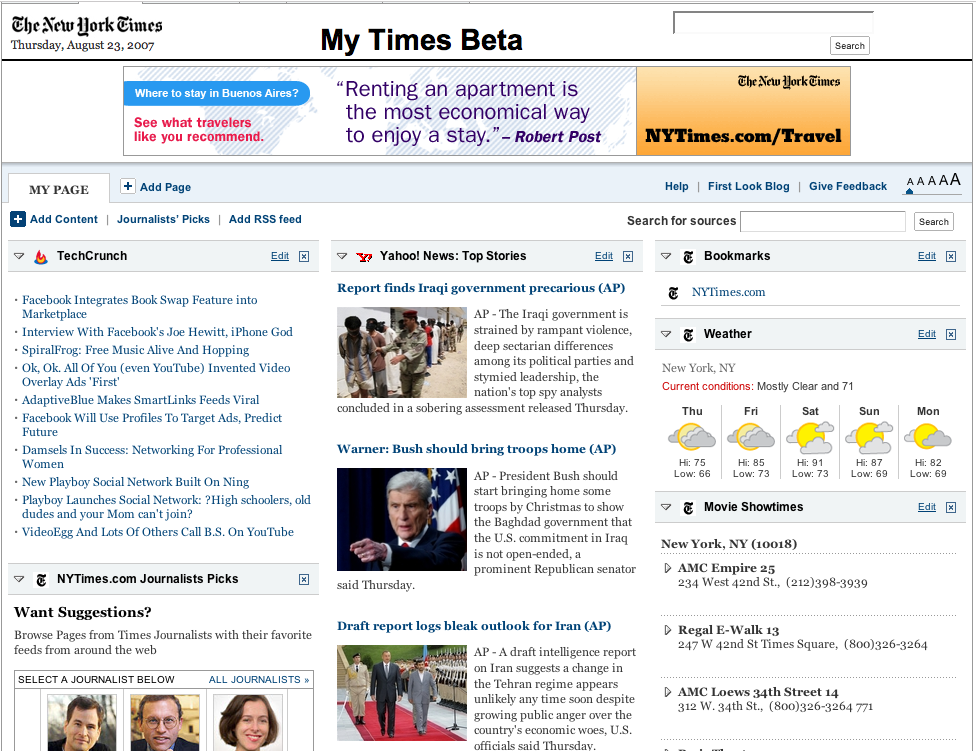Edit the Movie Showtimes widget
The image size is (976, 751).
click(927, 507)
